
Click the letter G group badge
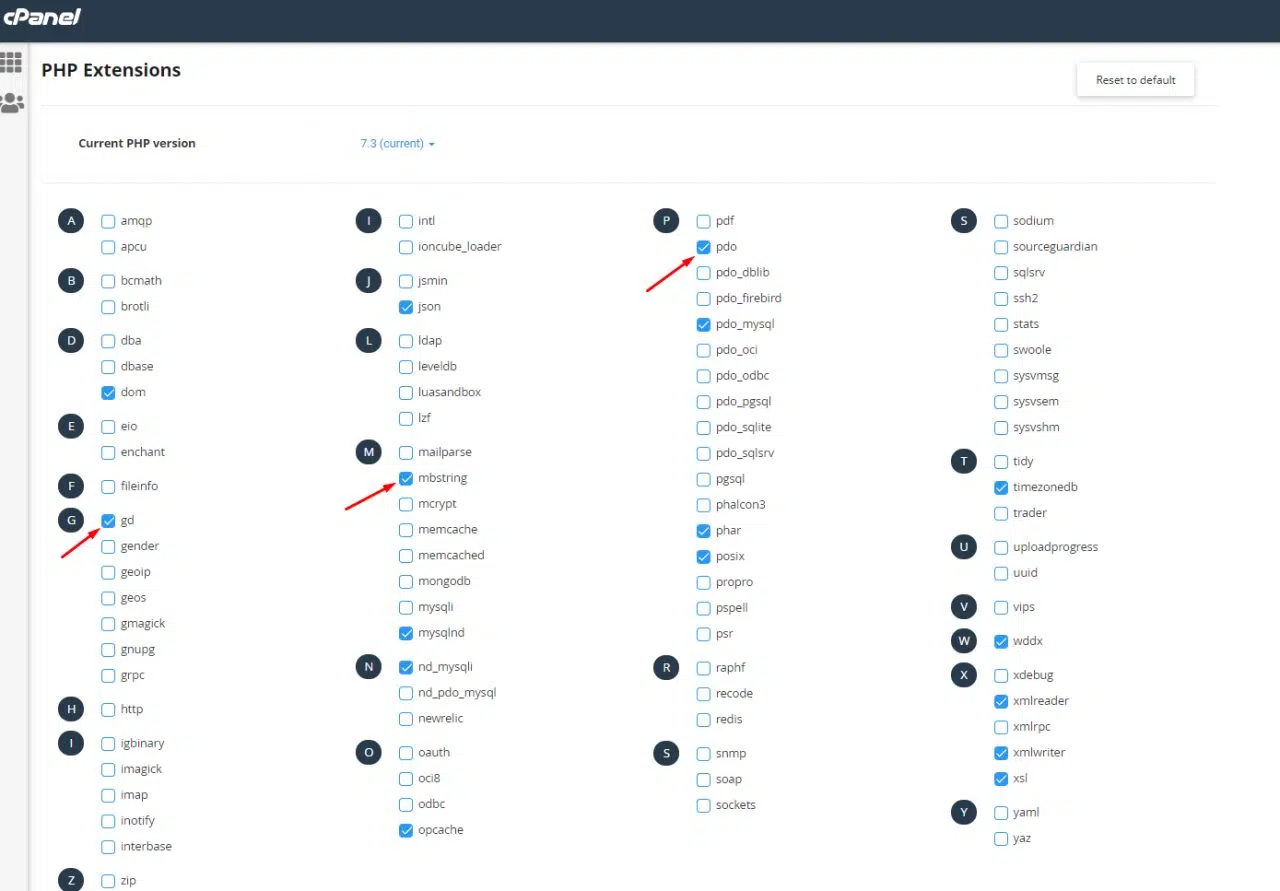[71, 520]
